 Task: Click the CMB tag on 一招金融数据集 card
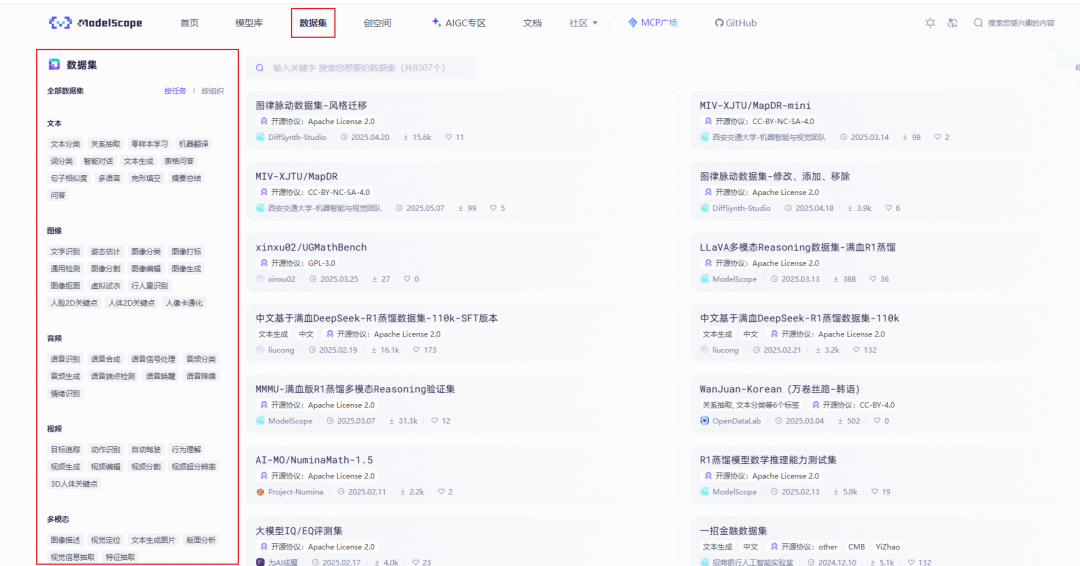[x=856, y=547]
